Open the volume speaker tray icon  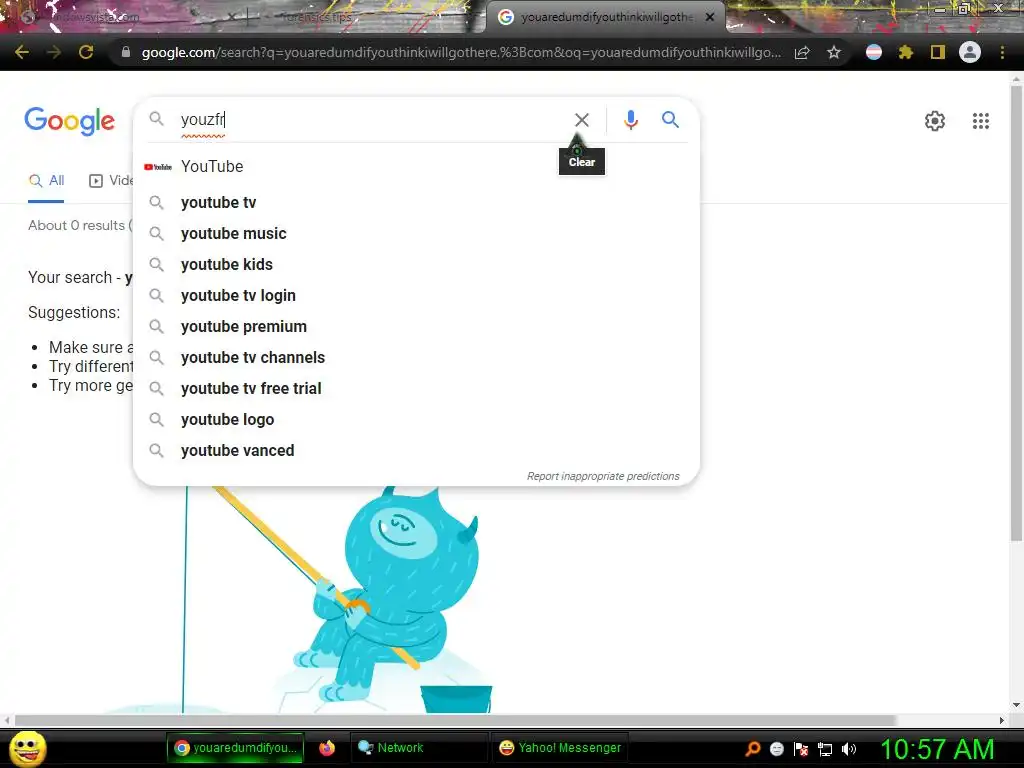click(x=848, y=749)
